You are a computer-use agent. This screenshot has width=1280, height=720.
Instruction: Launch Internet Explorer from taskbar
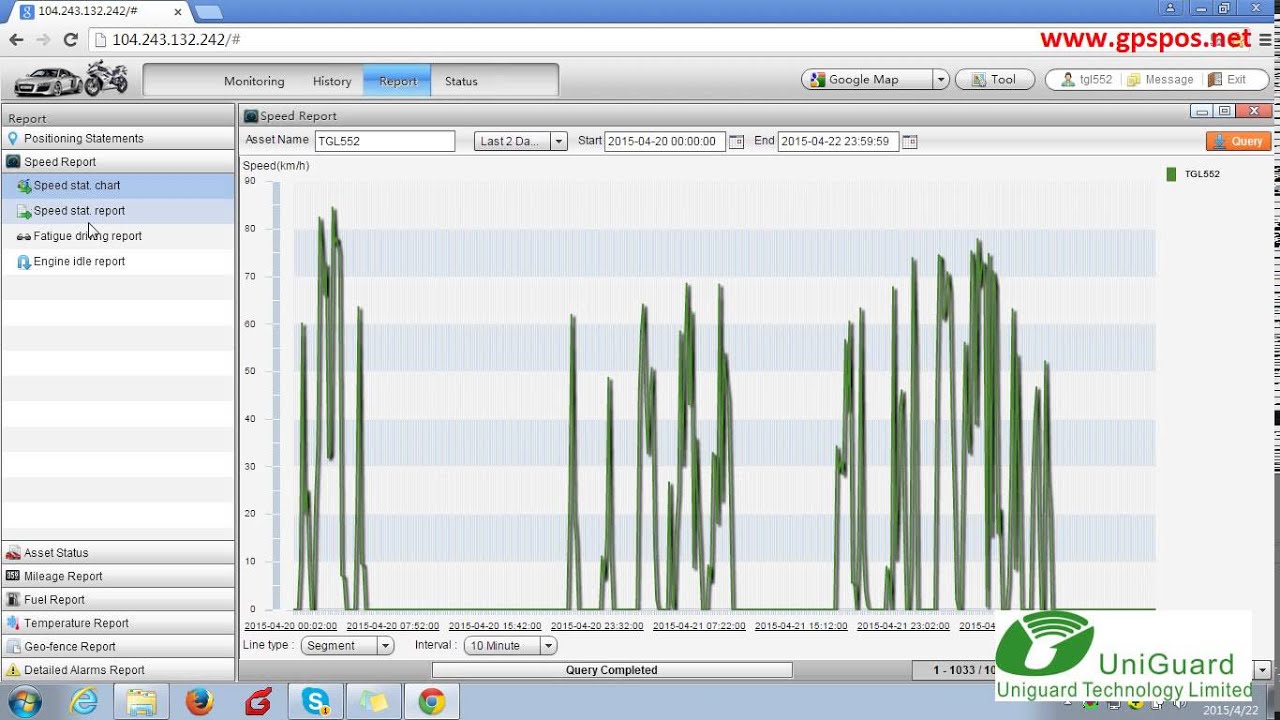click(x=84, y=702)
